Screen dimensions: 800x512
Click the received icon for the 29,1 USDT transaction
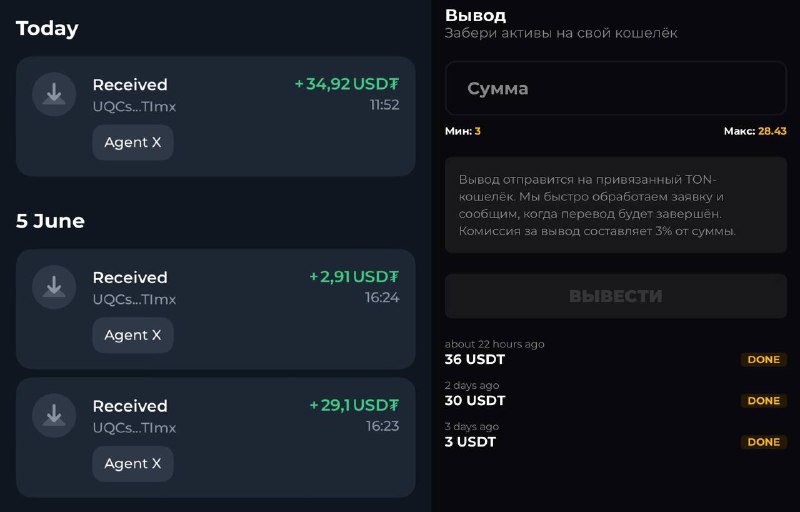54,416
